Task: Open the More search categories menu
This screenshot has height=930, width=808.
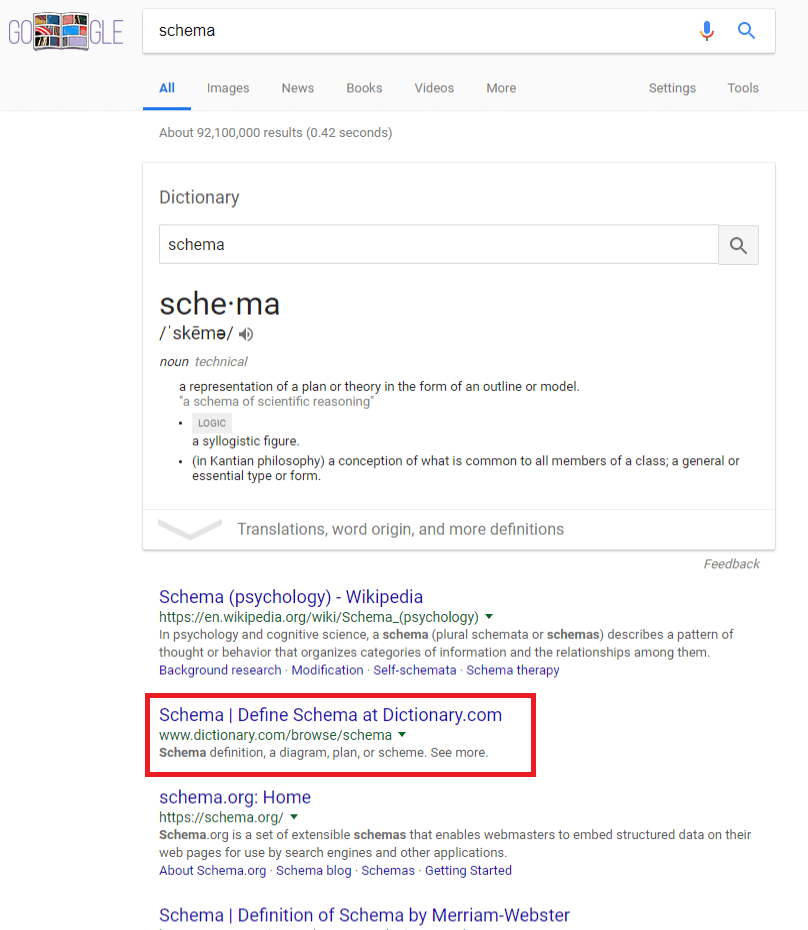Action: (501, 88)
